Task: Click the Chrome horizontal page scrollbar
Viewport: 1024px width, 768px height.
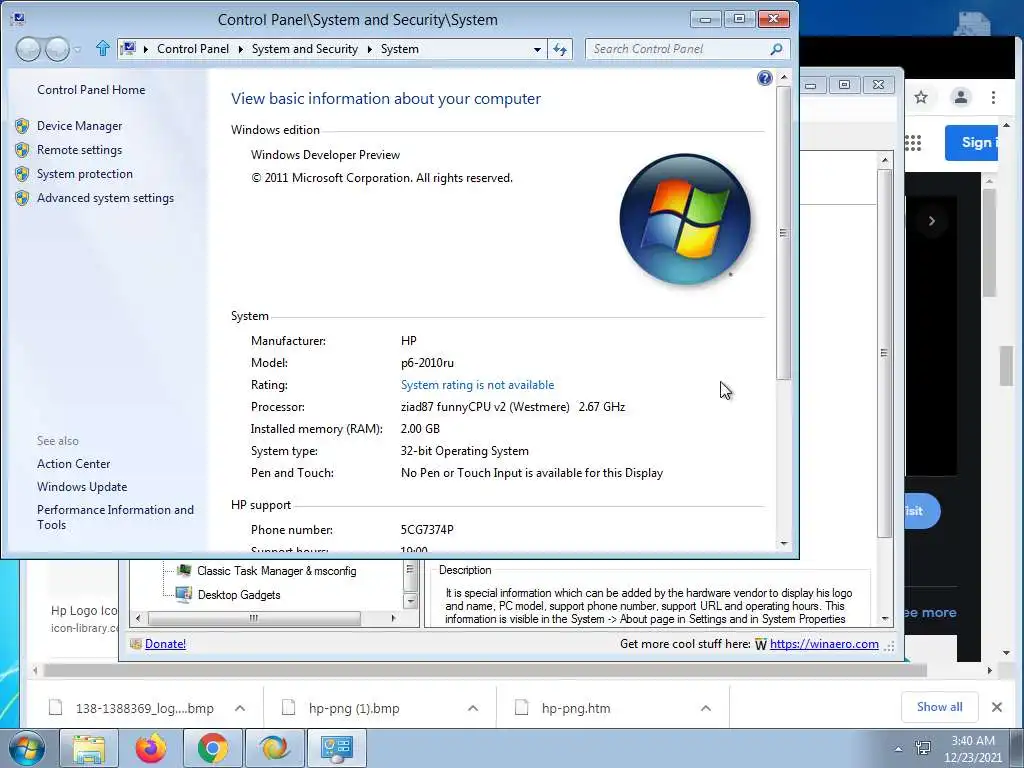Action: pos(485,670)
